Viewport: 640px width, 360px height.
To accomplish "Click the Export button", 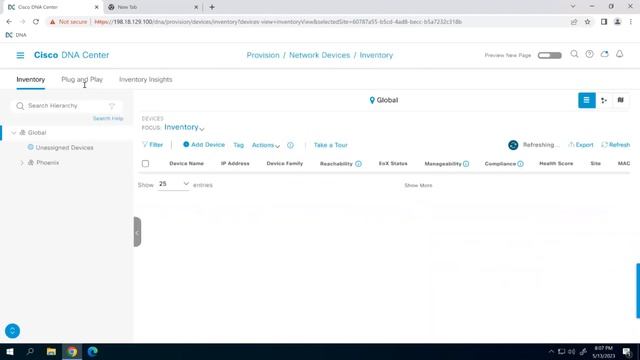I will point(581,145).
